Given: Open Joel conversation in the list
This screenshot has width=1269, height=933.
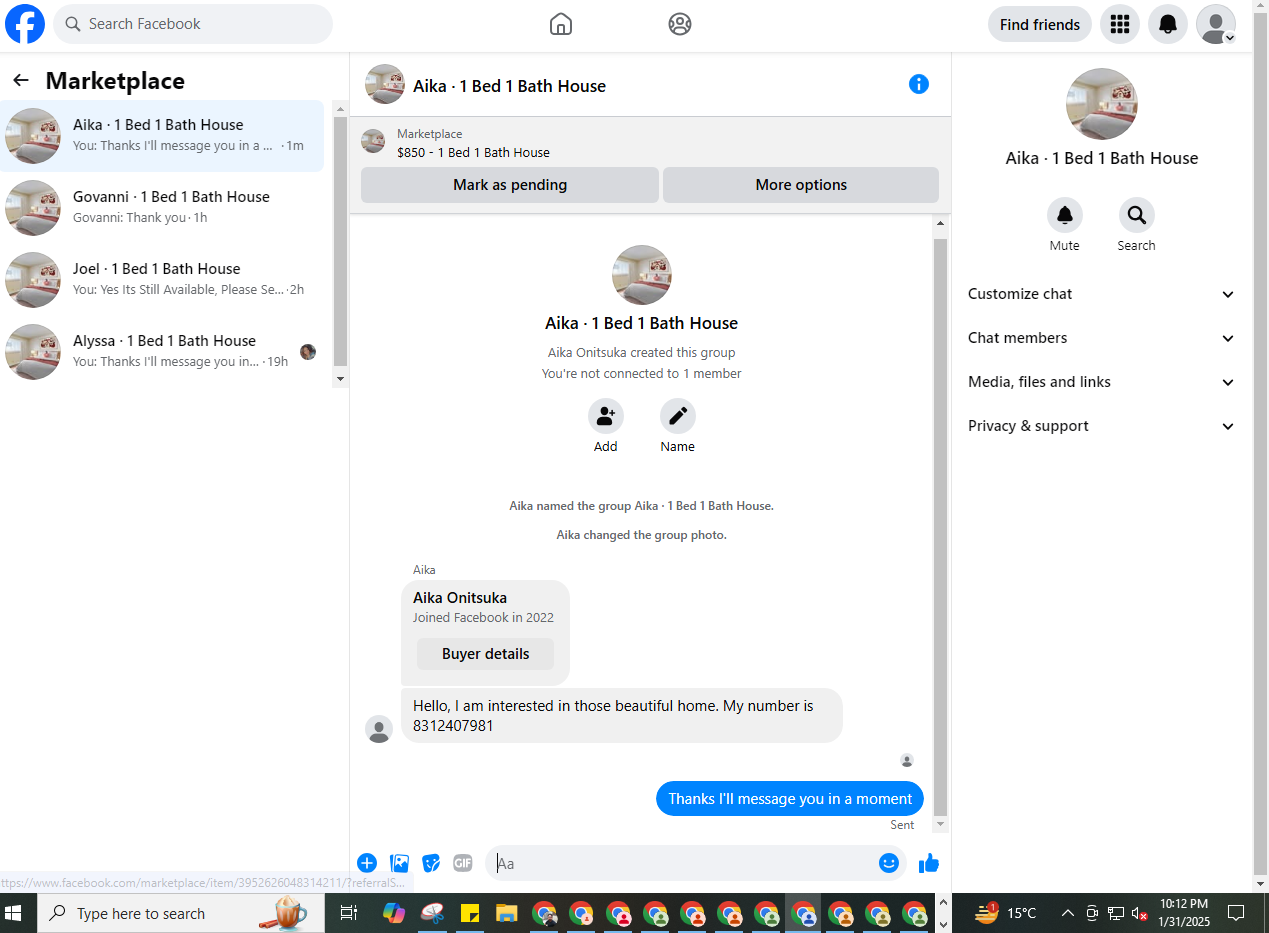Looking at the screenshot, I should [x=164, y=280].
